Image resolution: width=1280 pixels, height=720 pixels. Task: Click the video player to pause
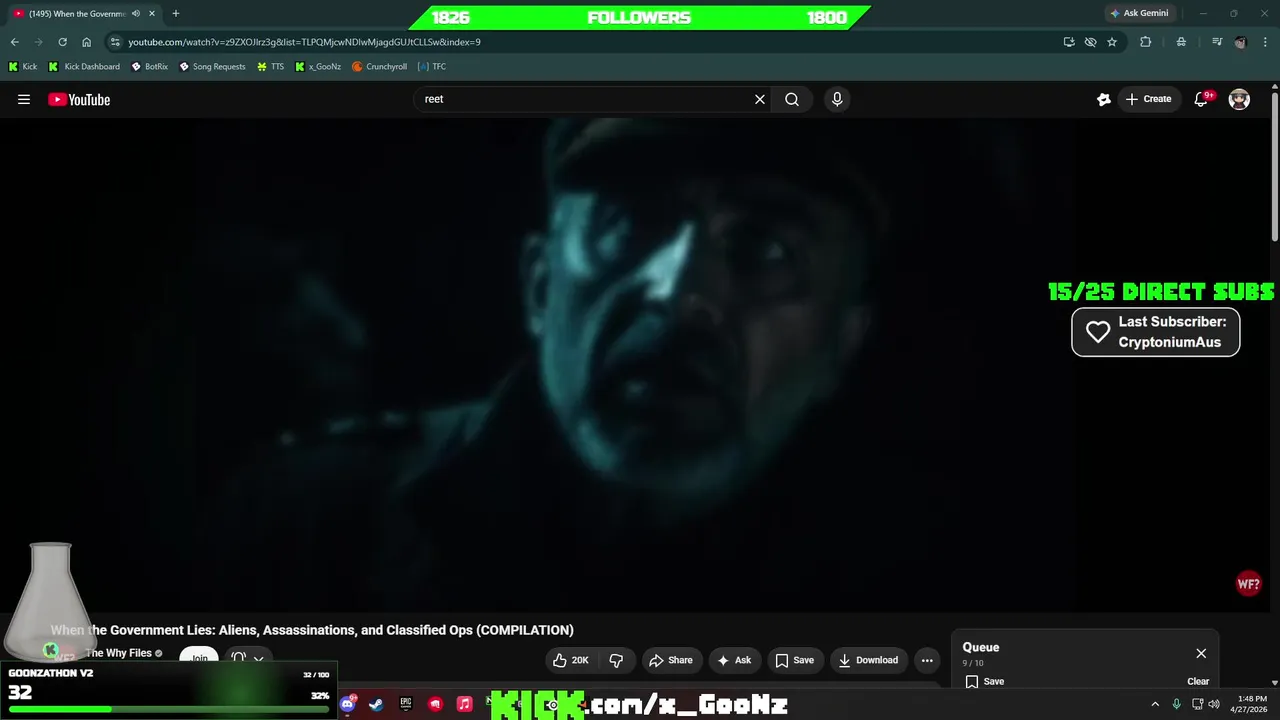coord(635,365)
